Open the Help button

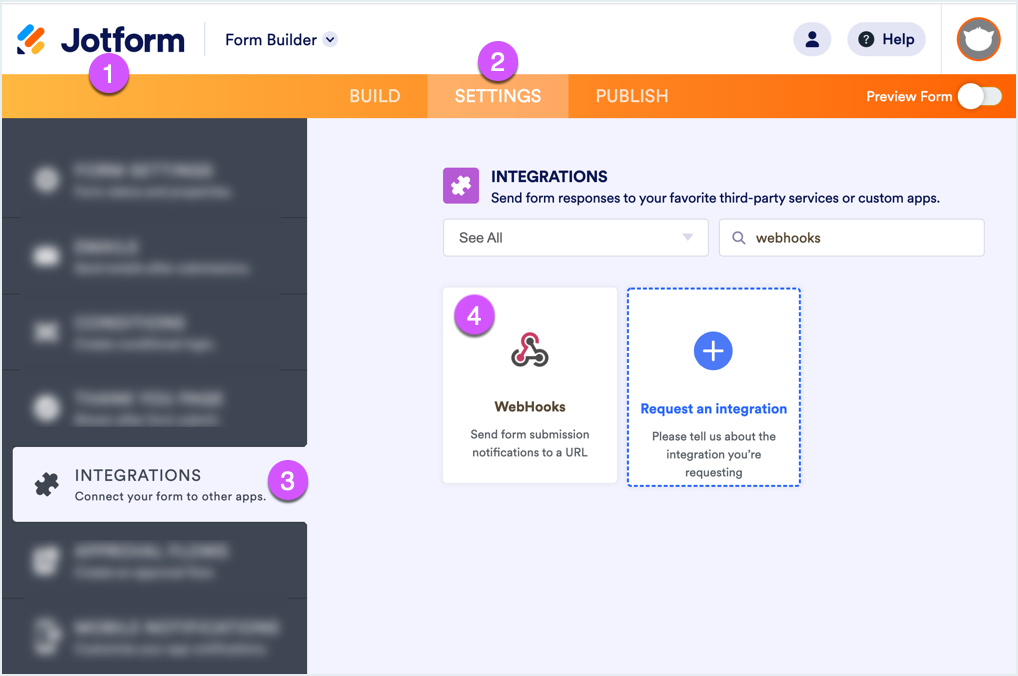886,40
